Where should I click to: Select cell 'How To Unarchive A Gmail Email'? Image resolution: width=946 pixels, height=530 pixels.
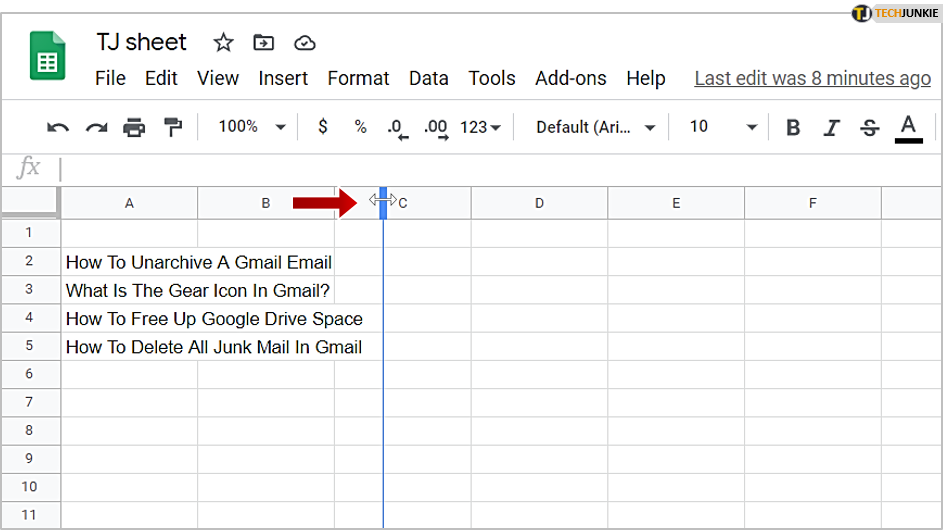[x=198, y=262]
